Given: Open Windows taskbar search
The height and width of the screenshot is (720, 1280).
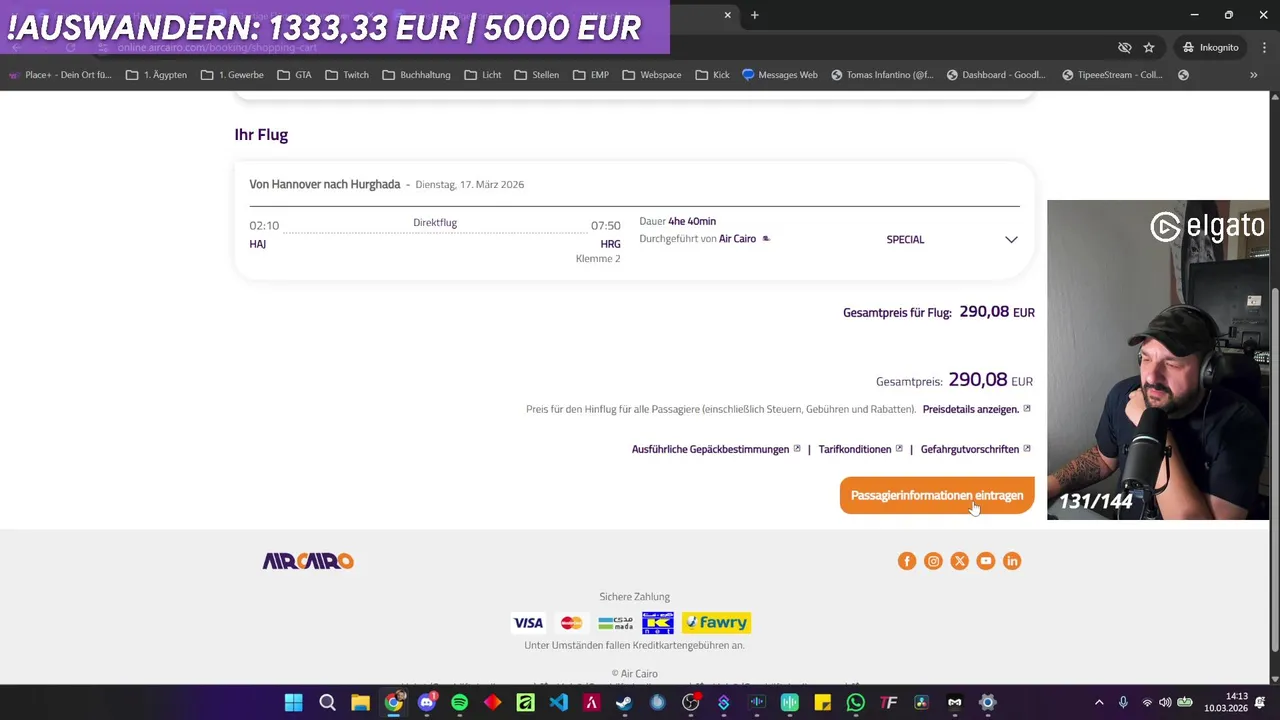Looking at the screenshot, I should pyautogui.click(x=327, y=703).
